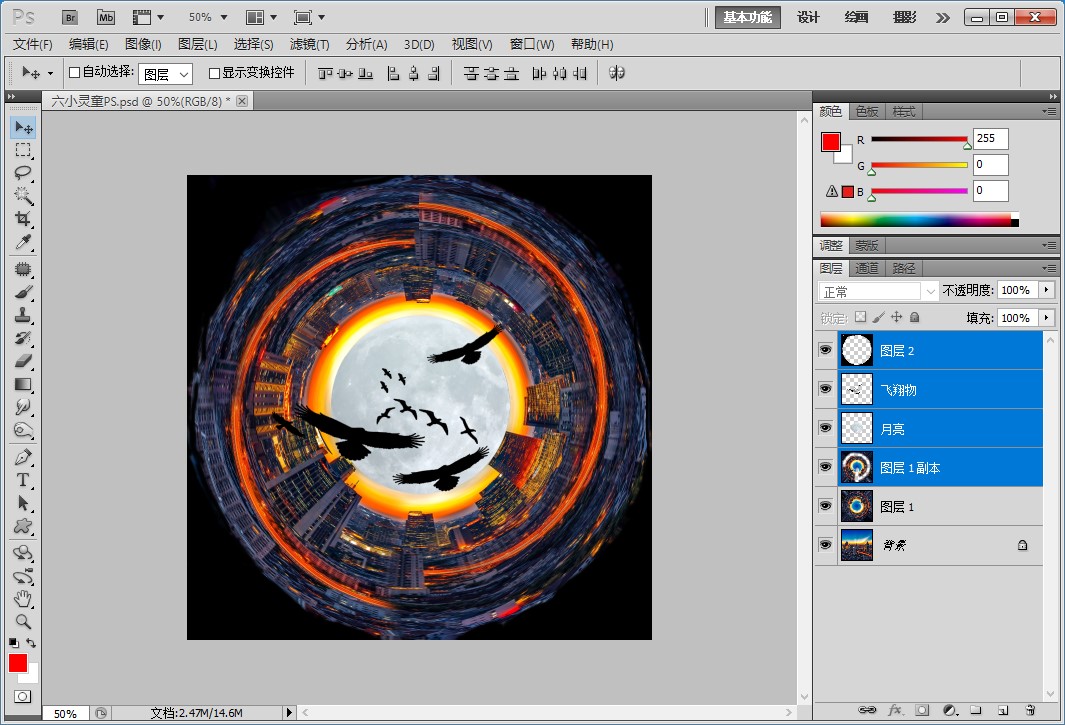This screenshot has height=725, width=1065.
Task: Open the 图层 auto-select dropdown
Action: click(x=165, y=74)
